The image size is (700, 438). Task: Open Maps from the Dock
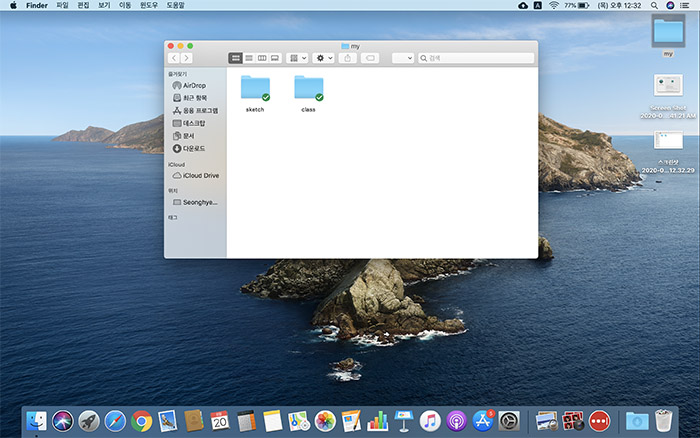[x=299, y=421]
